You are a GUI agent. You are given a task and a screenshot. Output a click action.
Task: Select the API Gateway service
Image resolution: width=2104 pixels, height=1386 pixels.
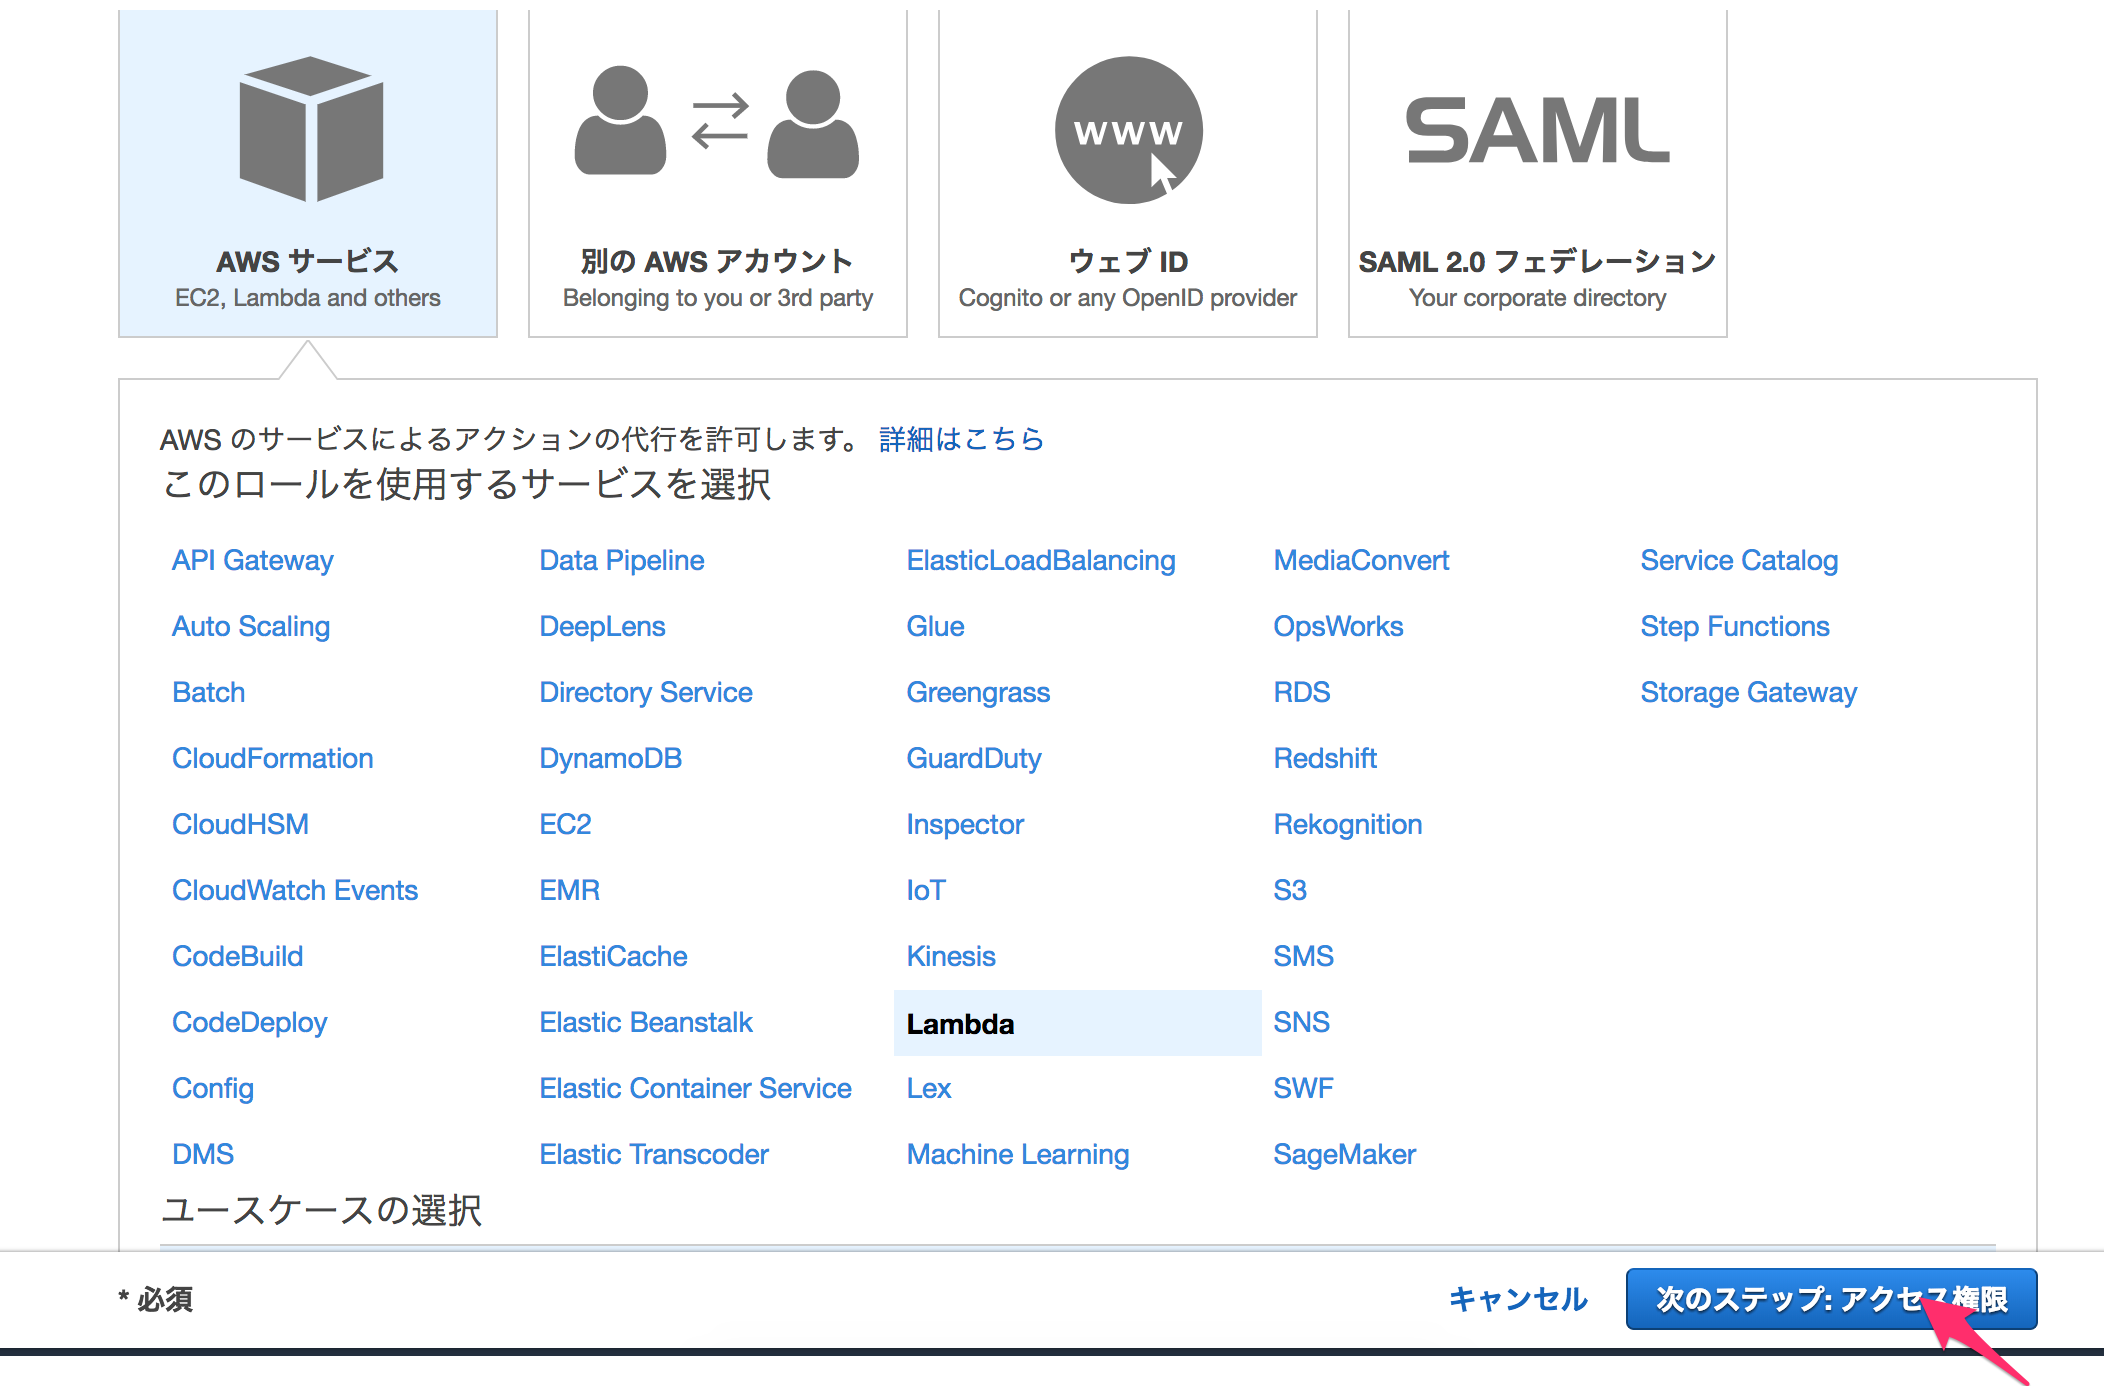[252, 560]
